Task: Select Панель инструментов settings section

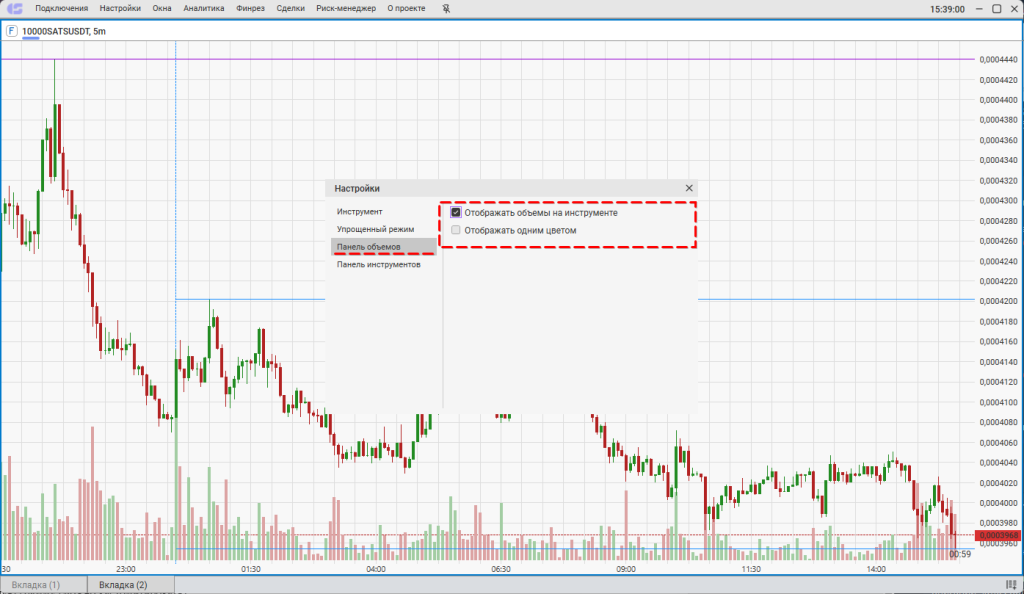Action: [384, 264]
